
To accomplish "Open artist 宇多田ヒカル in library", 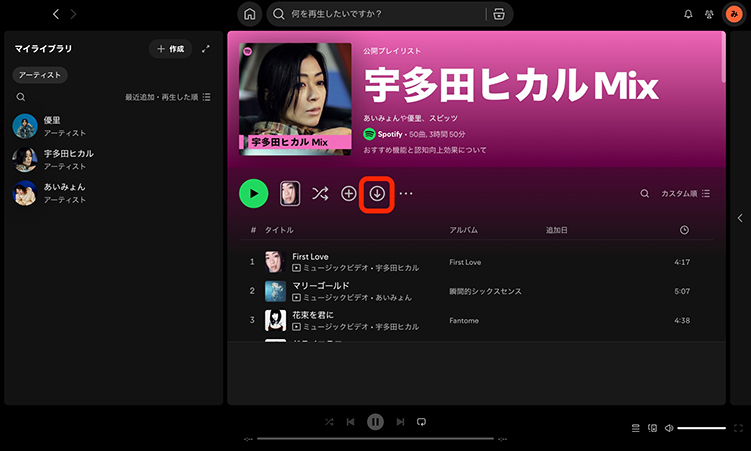I will (113, 159).
